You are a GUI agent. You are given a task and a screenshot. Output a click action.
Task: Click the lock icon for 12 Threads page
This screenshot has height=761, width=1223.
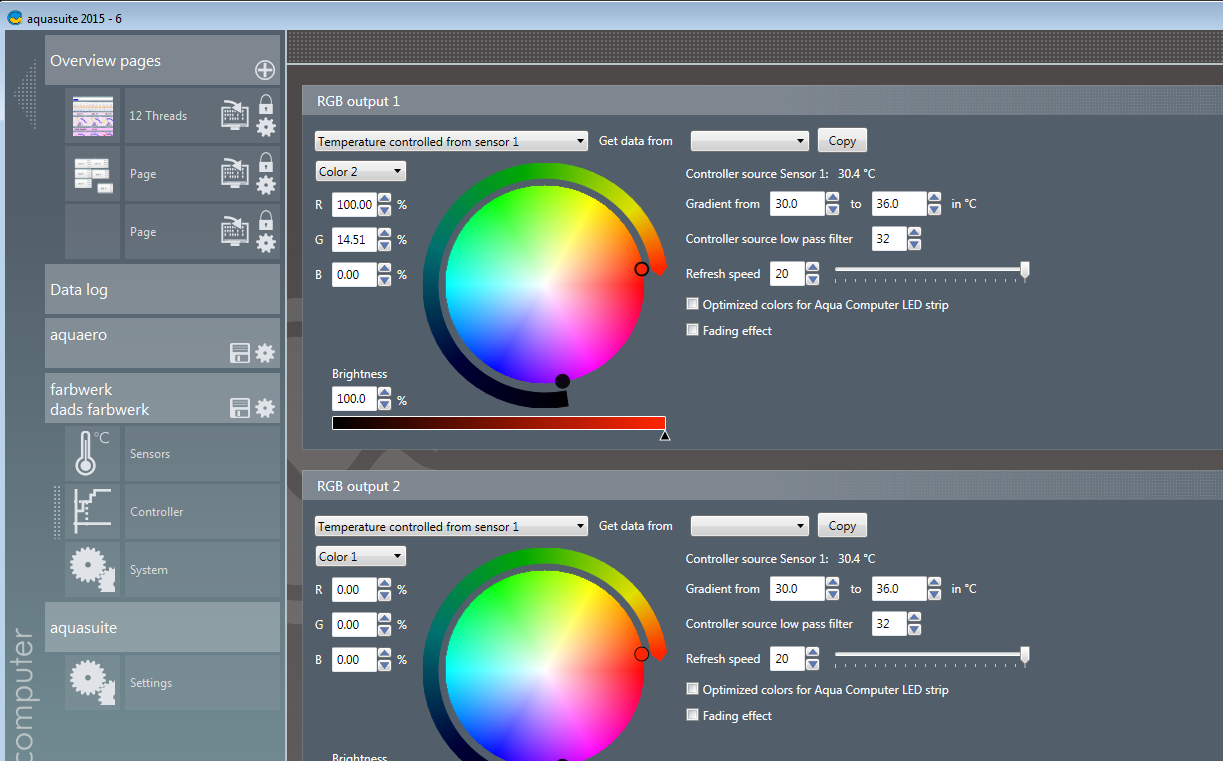(x=266, y=104)
